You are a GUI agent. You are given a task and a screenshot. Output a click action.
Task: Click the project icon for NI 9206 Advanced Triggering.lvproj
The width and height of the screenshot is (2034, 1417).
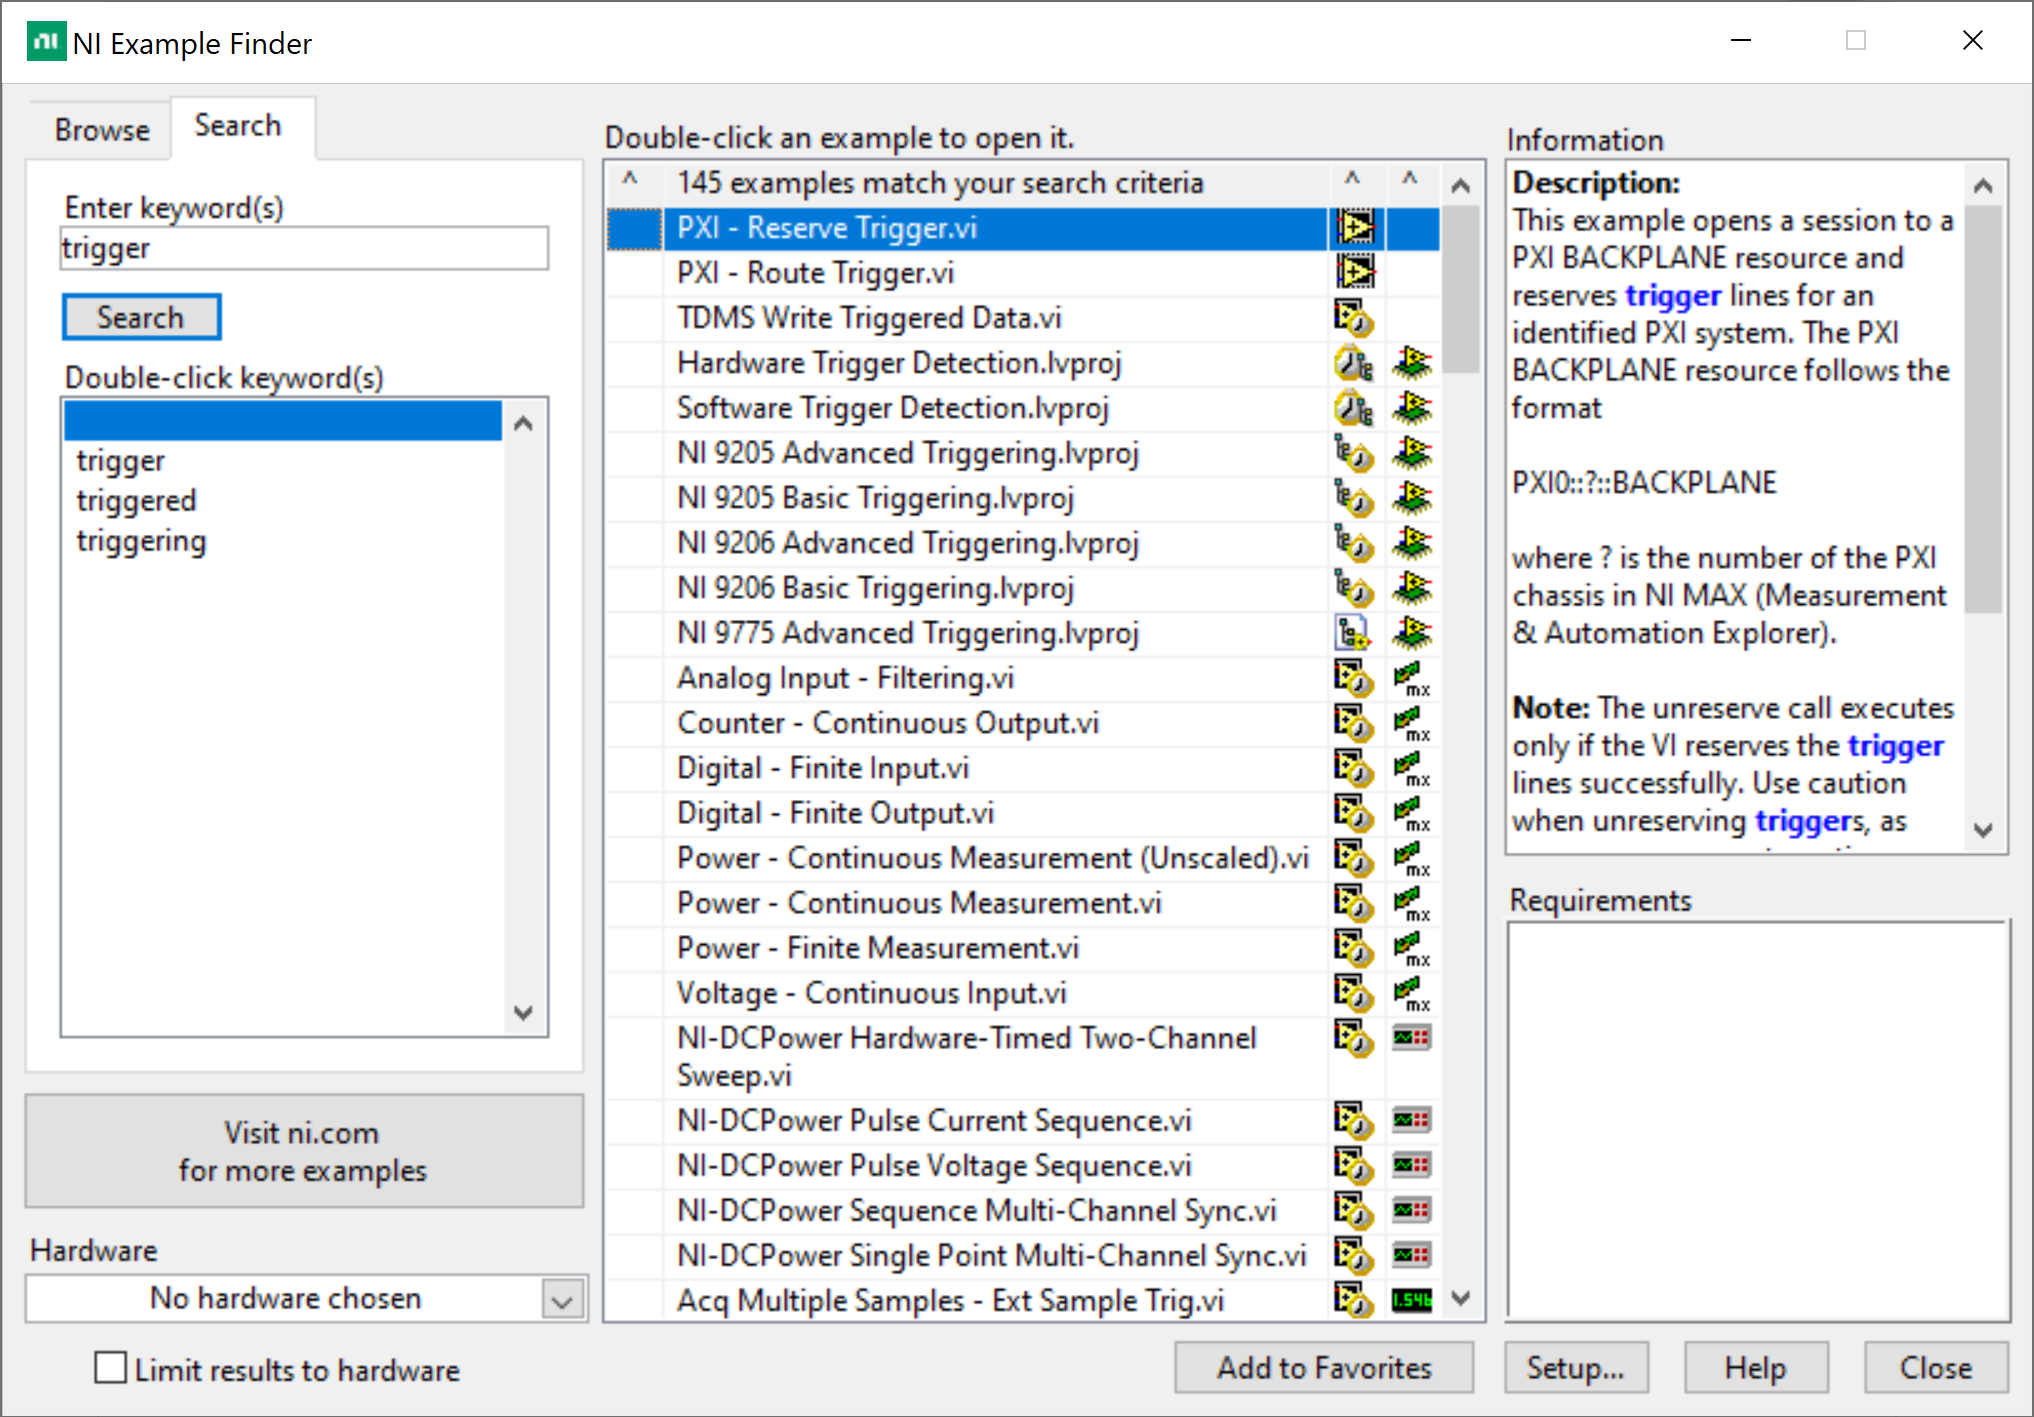point(1354,543)
